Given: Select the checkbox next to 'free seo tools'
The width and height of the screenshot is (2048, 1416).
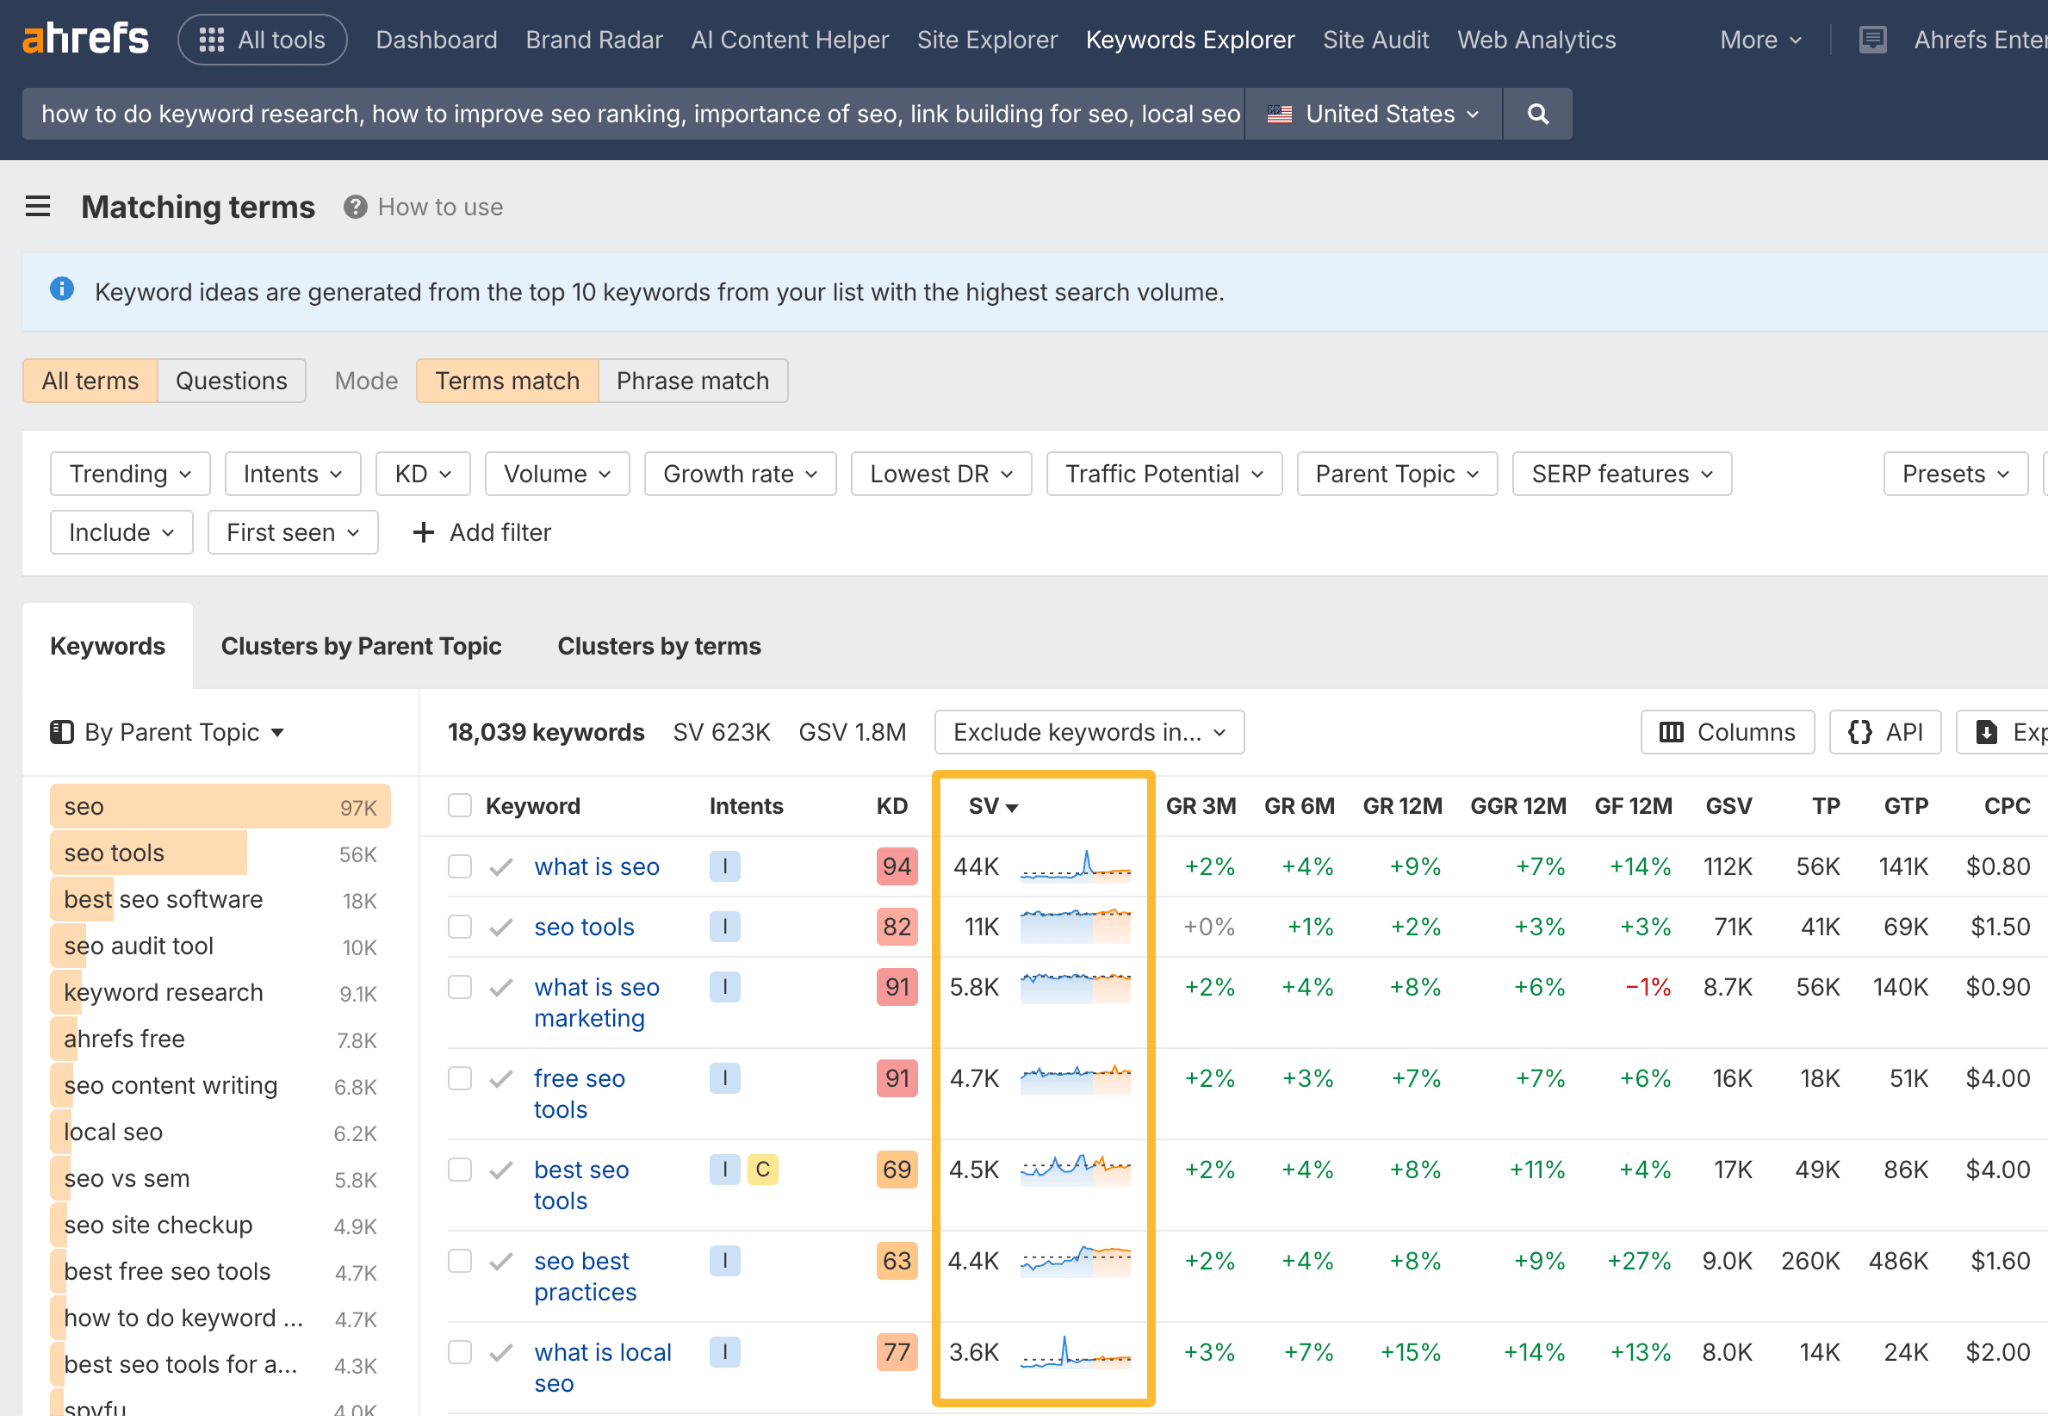Looking at the screenshot, I should [459, 1078].
